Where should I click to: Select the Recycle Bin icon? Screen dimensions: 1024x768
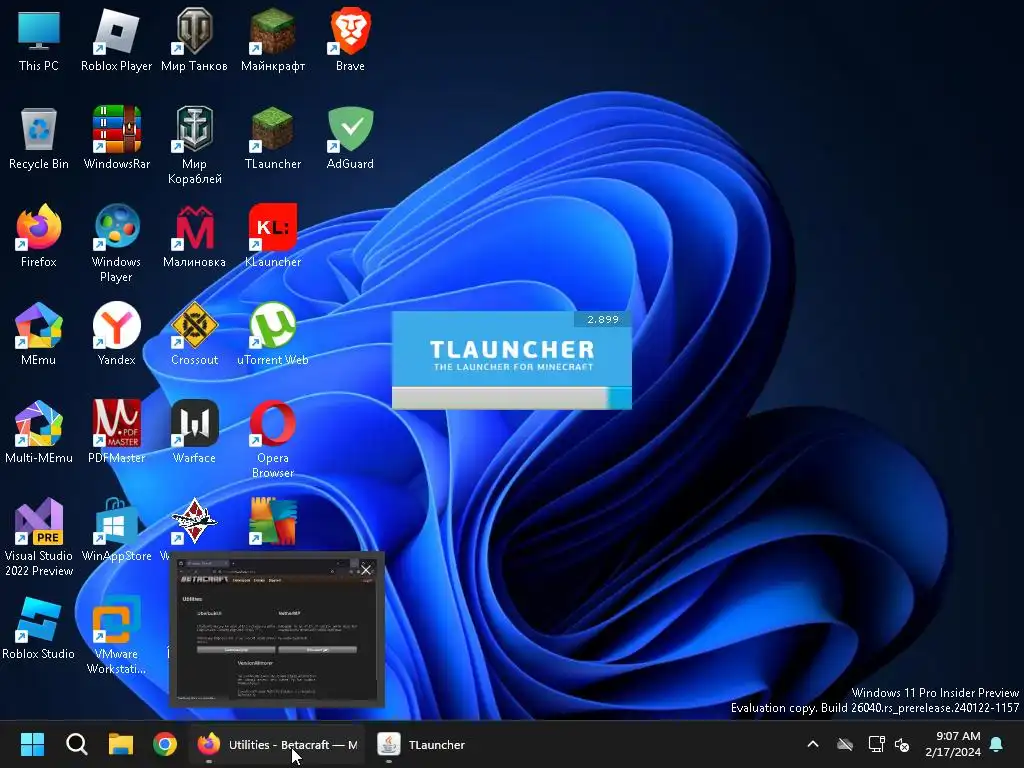pyautogui.click(x=39, y=138)
